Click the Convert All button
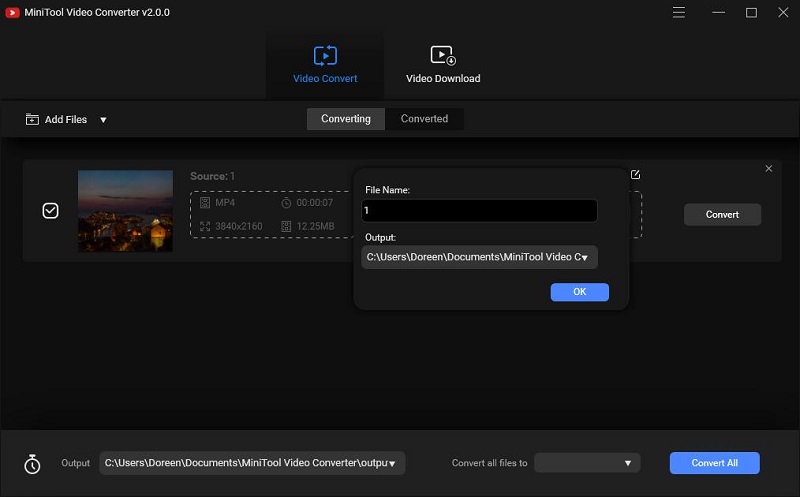 [714, 463]
